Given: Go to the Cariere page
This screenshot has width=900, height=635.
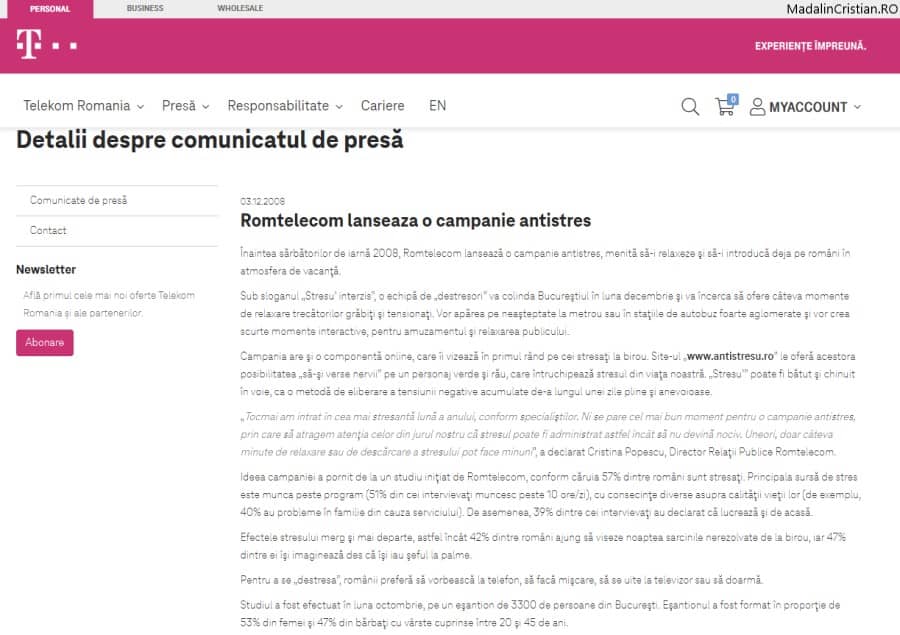Looking at the screenshot, I should (383, 106).
